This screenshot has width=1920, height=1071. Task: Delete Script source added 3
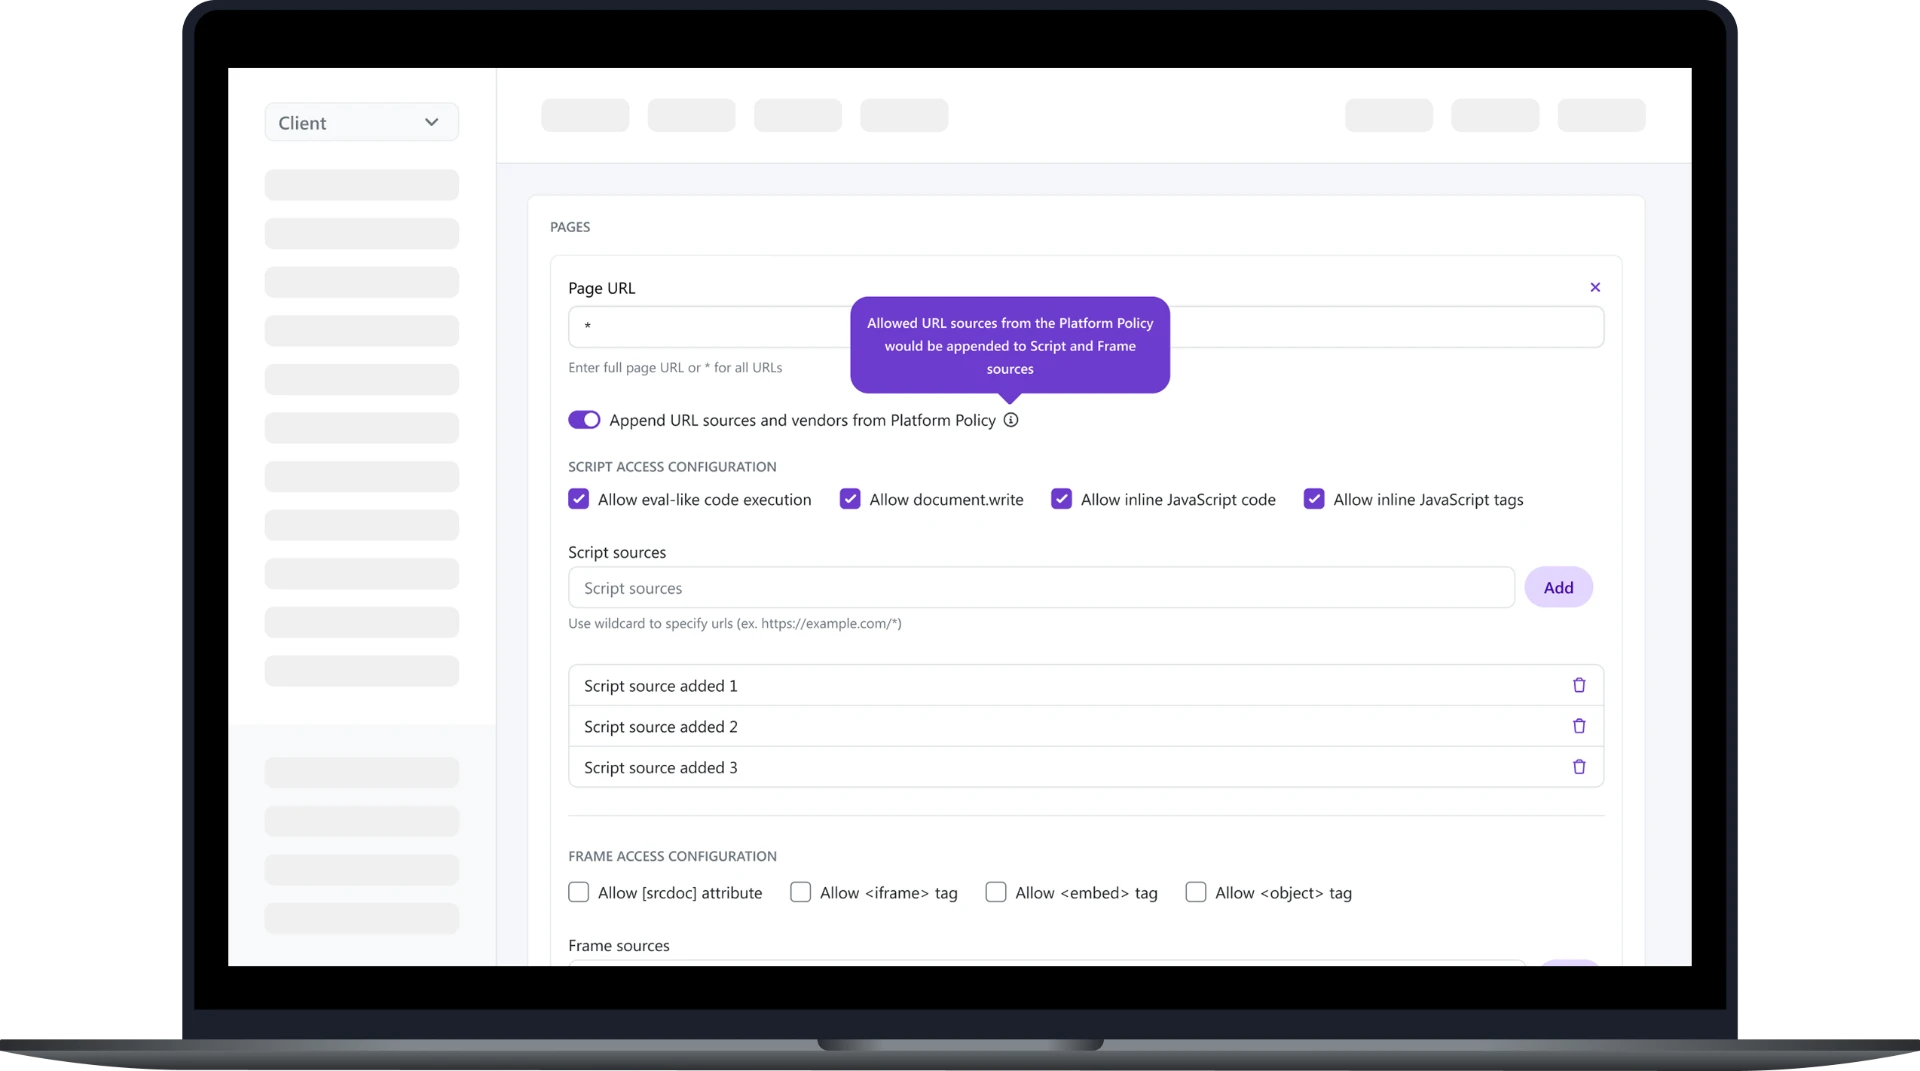pos(1579,767)
